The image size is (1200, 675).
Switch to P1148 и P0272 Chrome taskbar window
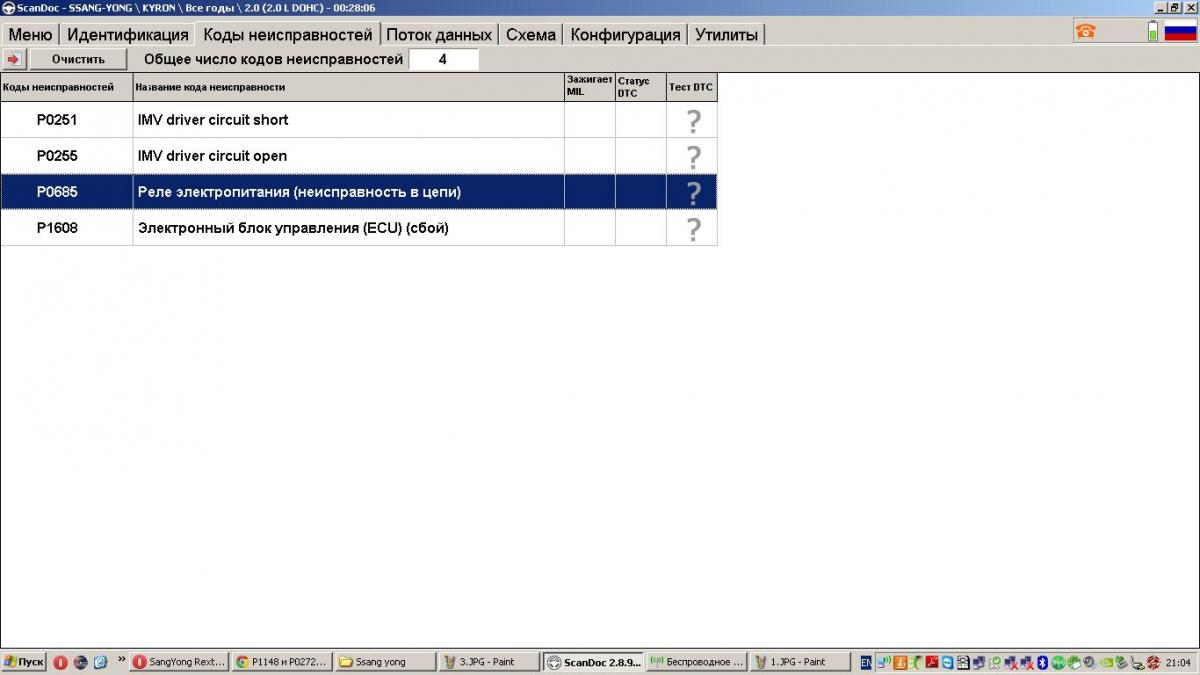(283, 662)
